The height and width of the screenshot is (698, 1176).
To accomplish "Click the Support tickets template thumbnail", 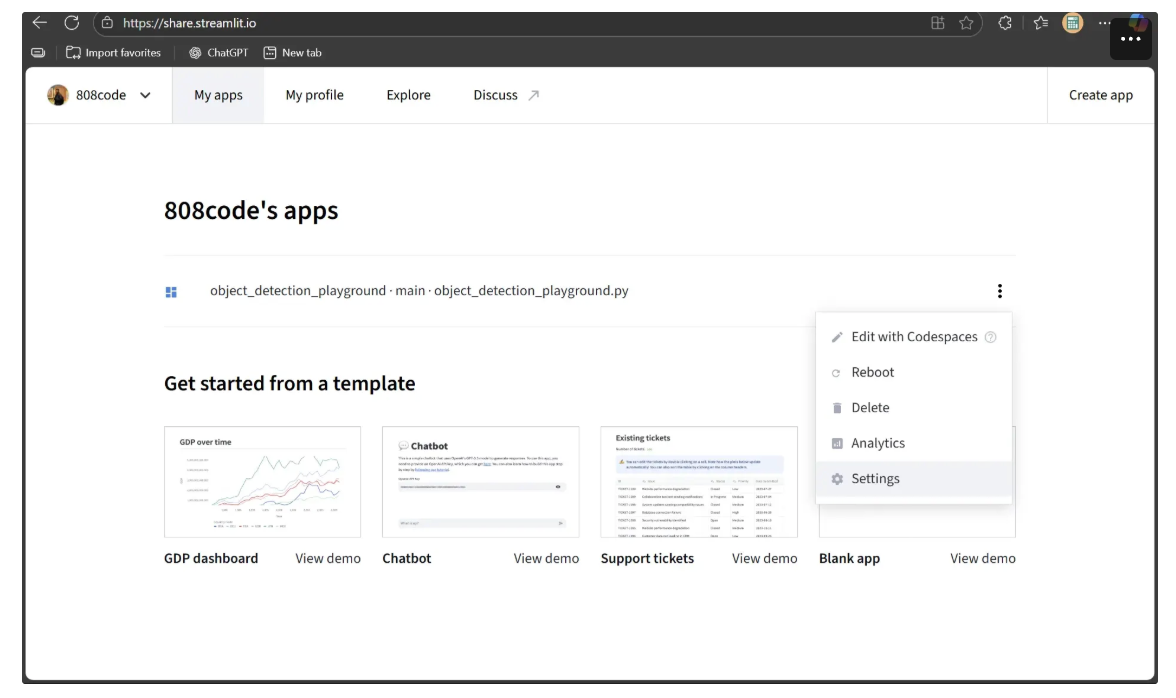I will [699, 481].
